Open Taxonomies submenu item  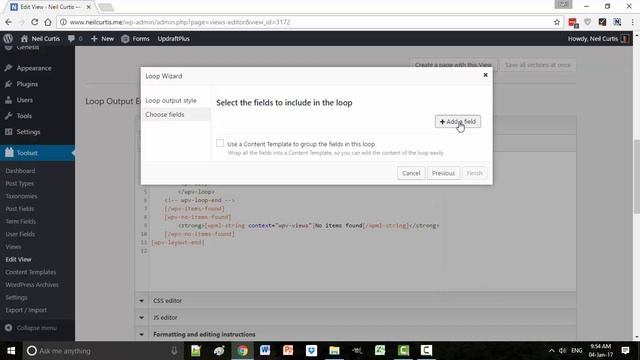coord(21,196)
